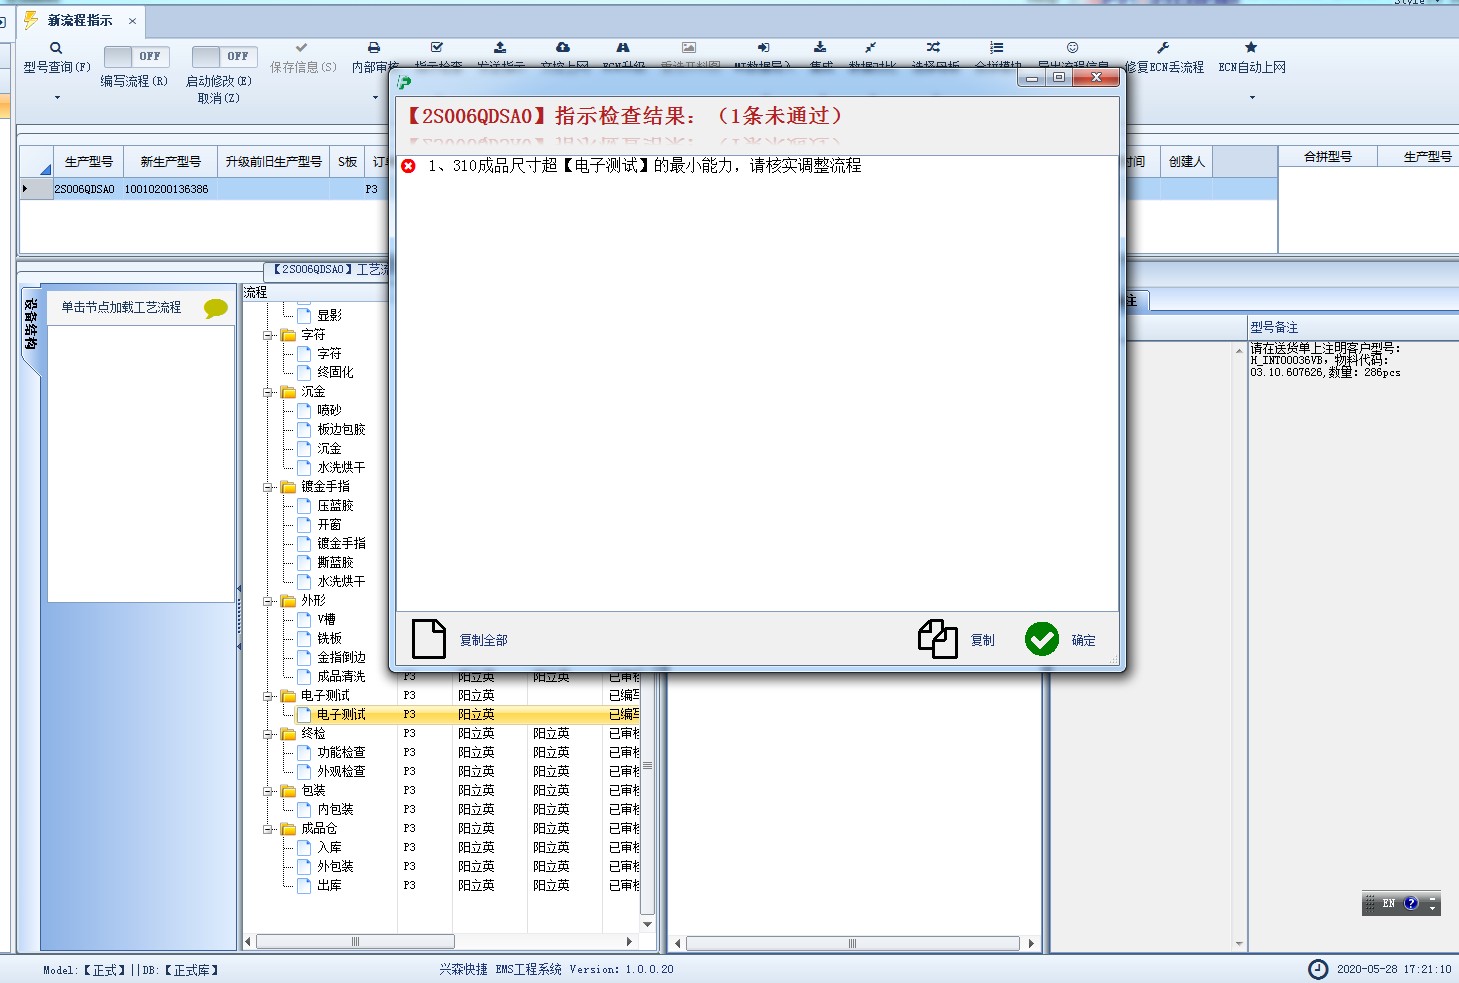The image size is (1459, 983).
Task: Click the green P icon in dialog title bar
Action: click(x=404, y=82)
